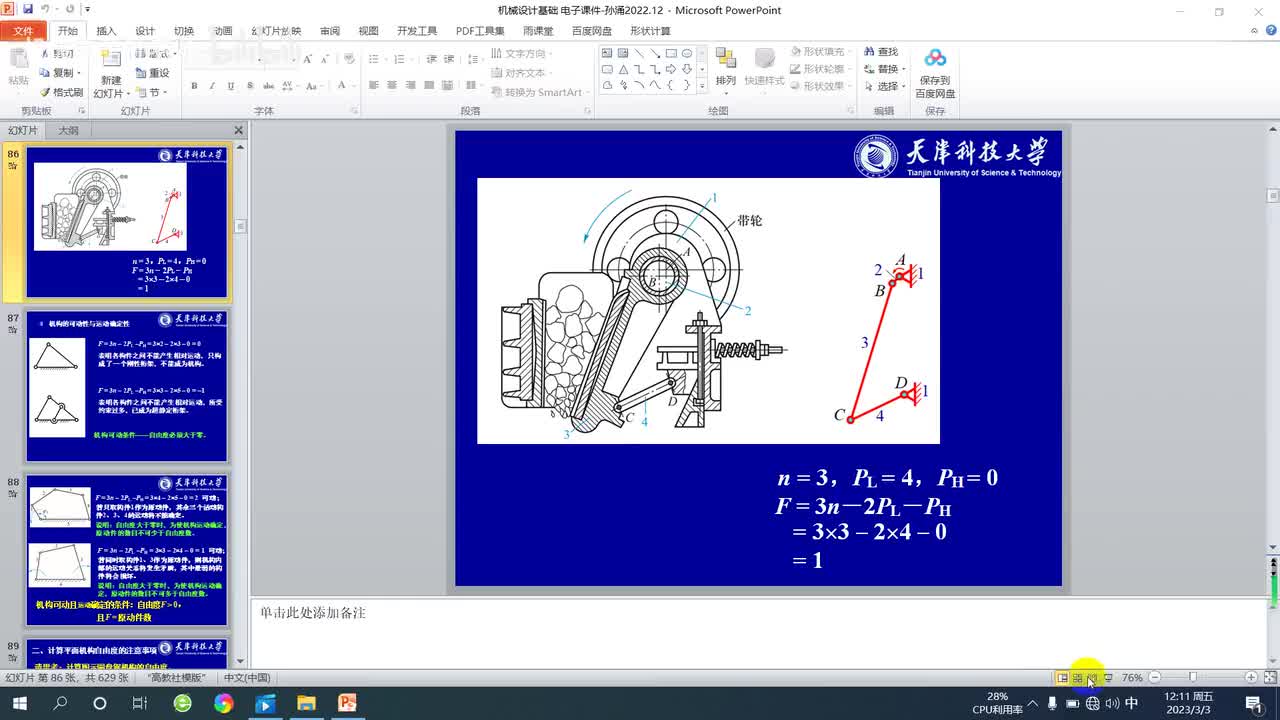Fit slide to current window icon
Screen dimensions: 1280x720
click(1269, 677)
